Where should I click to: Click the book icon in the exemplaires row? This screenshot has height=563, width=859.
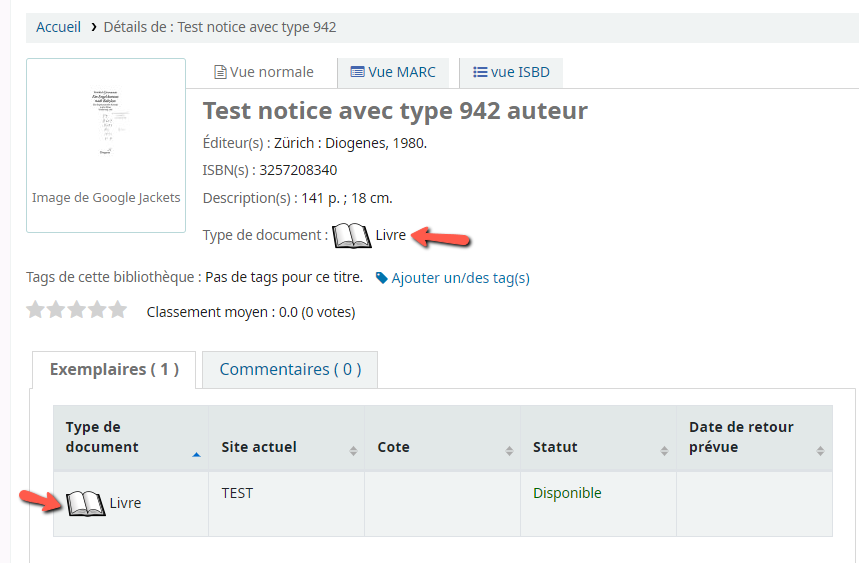86,504
